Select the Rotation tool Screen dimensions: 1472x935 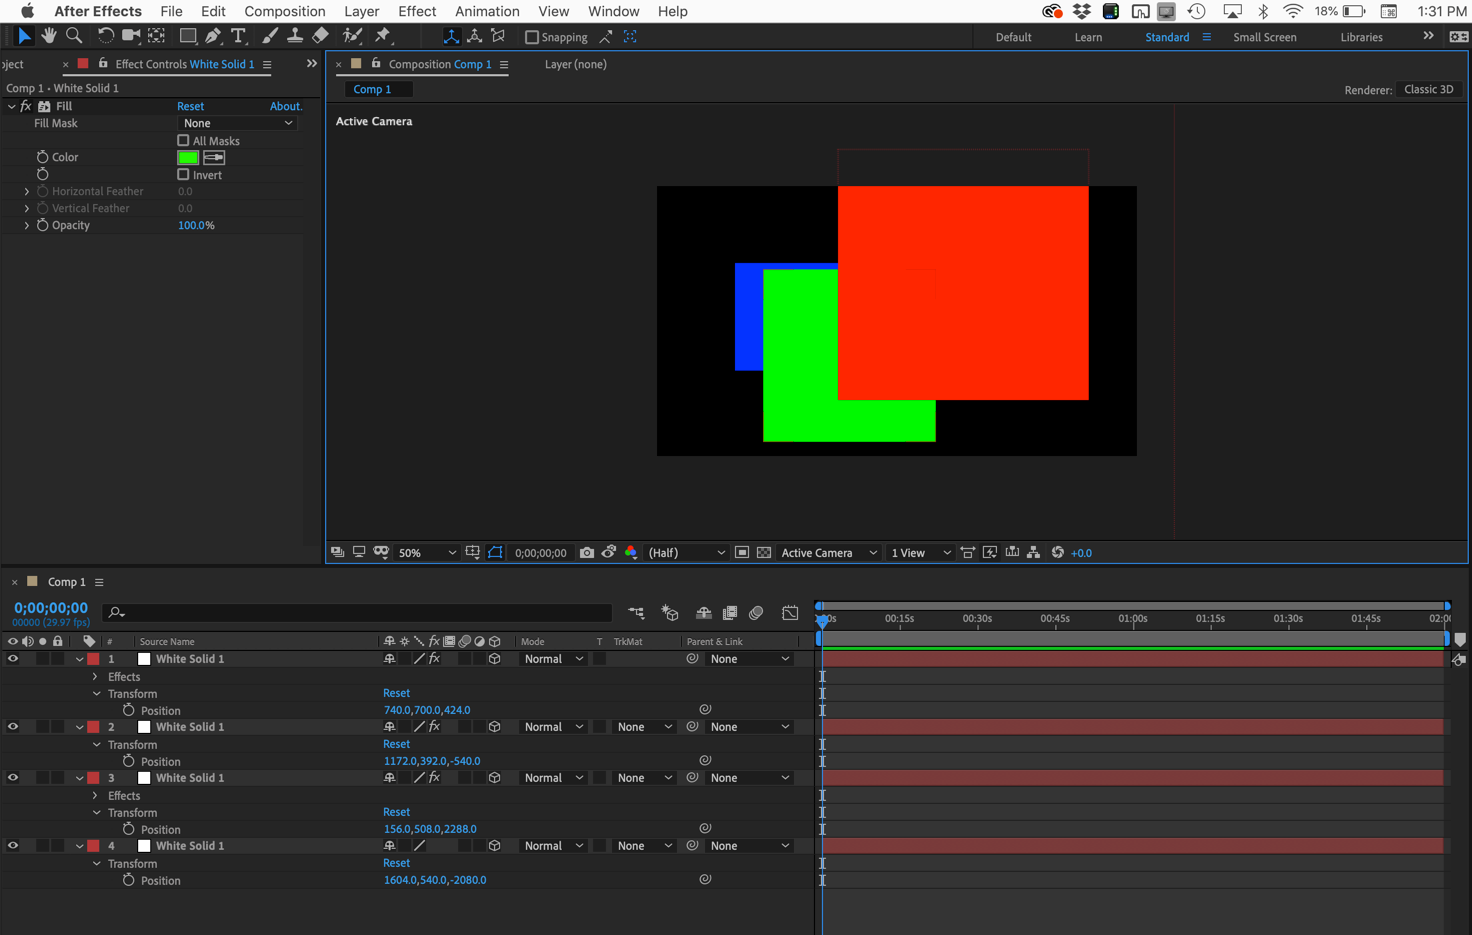tap(105, 36)
